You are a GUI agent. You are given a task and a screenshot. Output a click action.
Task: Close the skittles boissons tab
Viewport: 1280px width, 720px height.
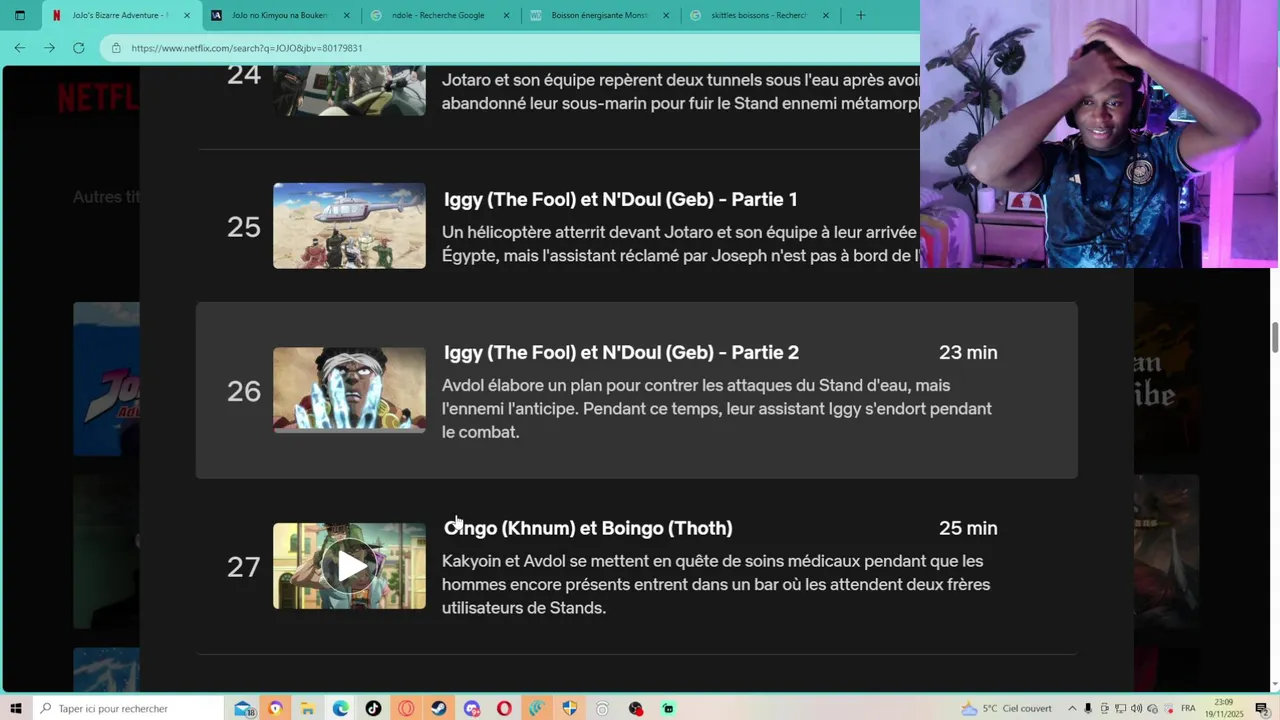pos(826,15)
